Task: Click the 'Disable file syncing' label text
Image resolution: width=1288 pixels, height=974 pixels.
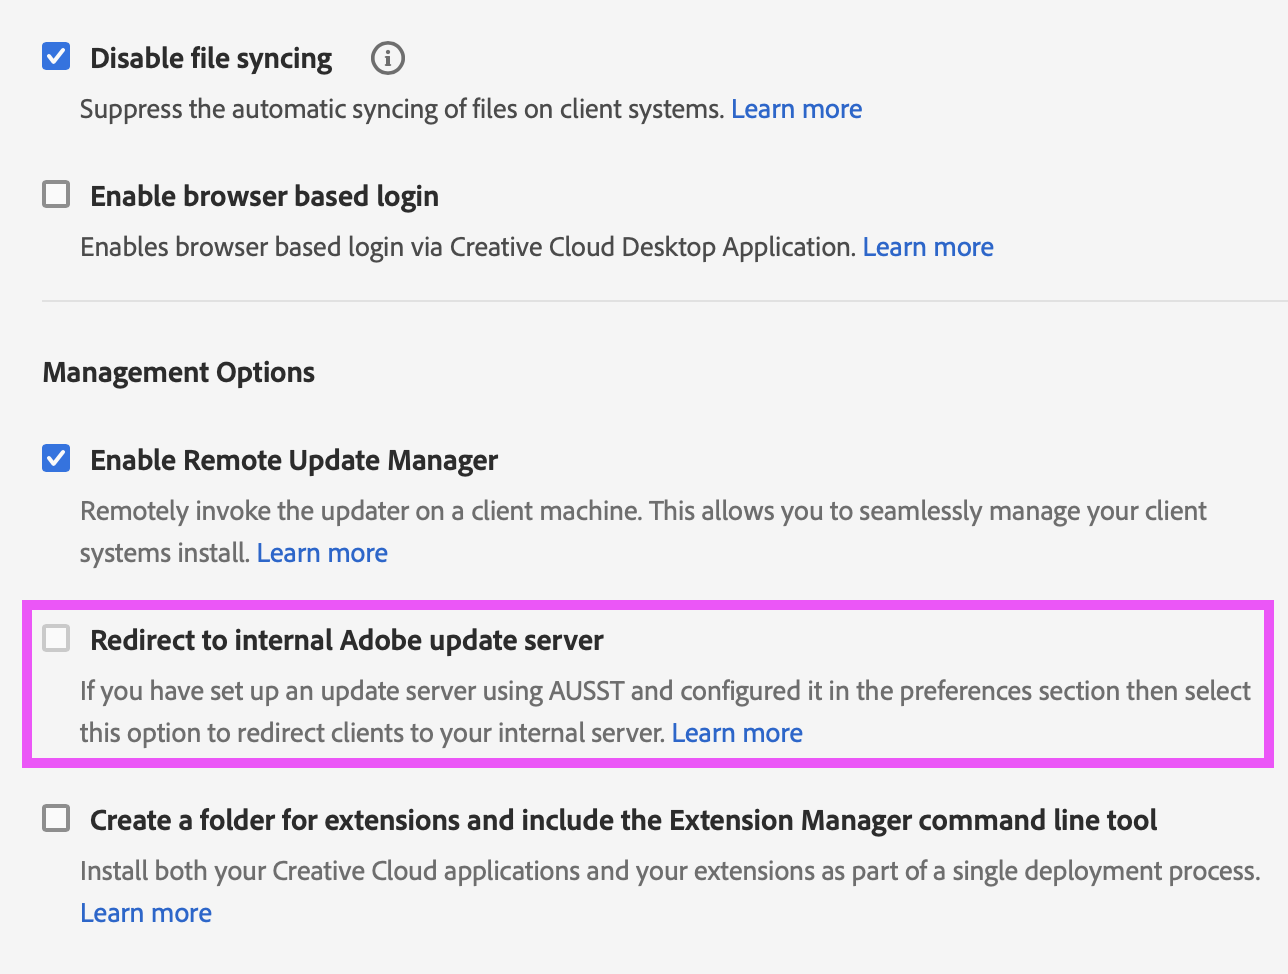Action: coord(211,58)
